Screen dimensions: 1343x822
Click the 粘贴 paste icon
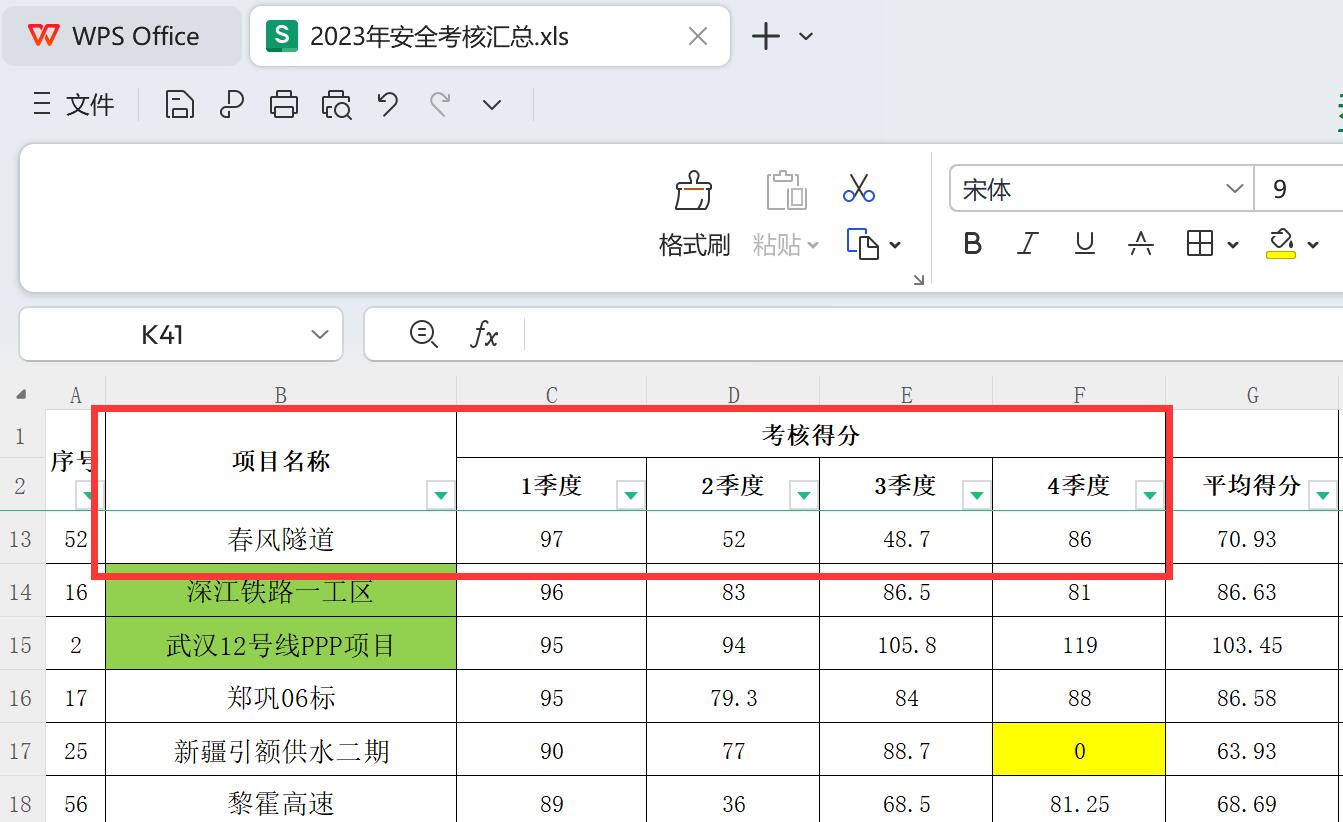(786, 190)
